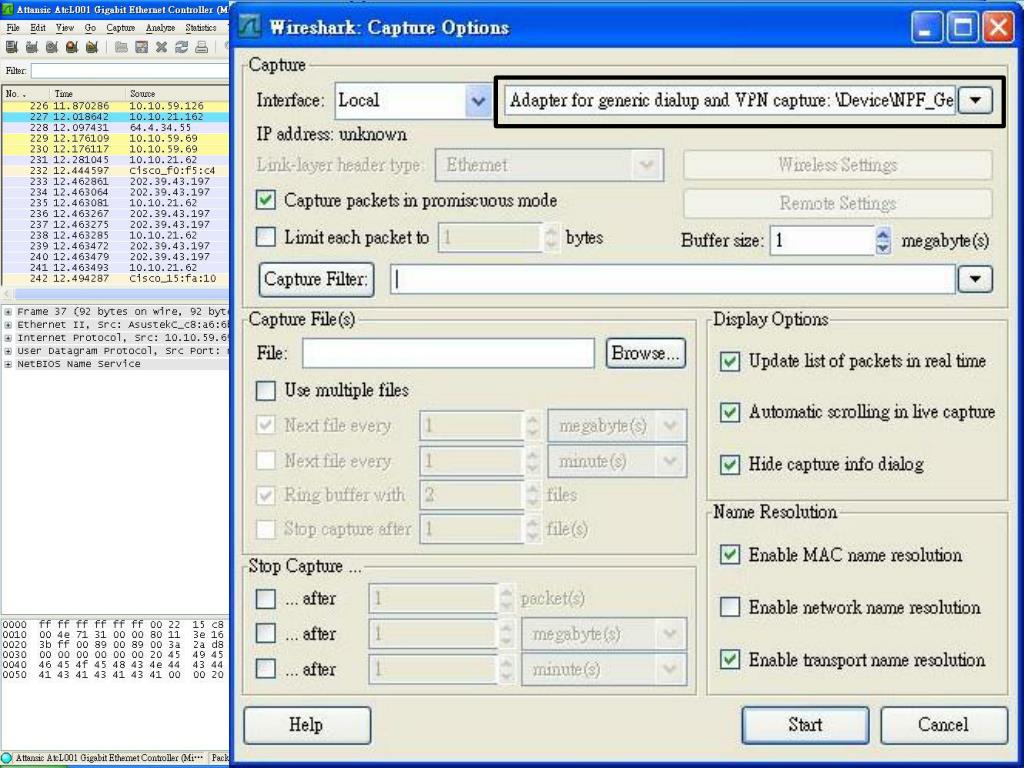
Task: Open the Go menu
Action: [x=90, y=28]
